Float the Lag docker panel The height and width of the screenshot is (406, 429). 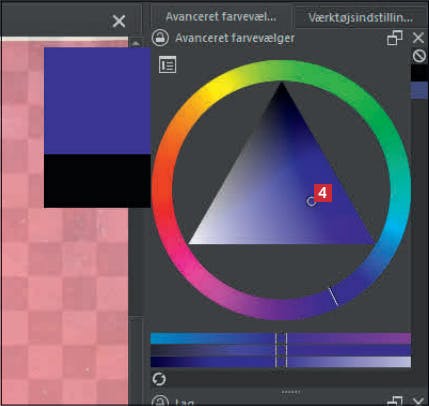(x=395, y=401)
